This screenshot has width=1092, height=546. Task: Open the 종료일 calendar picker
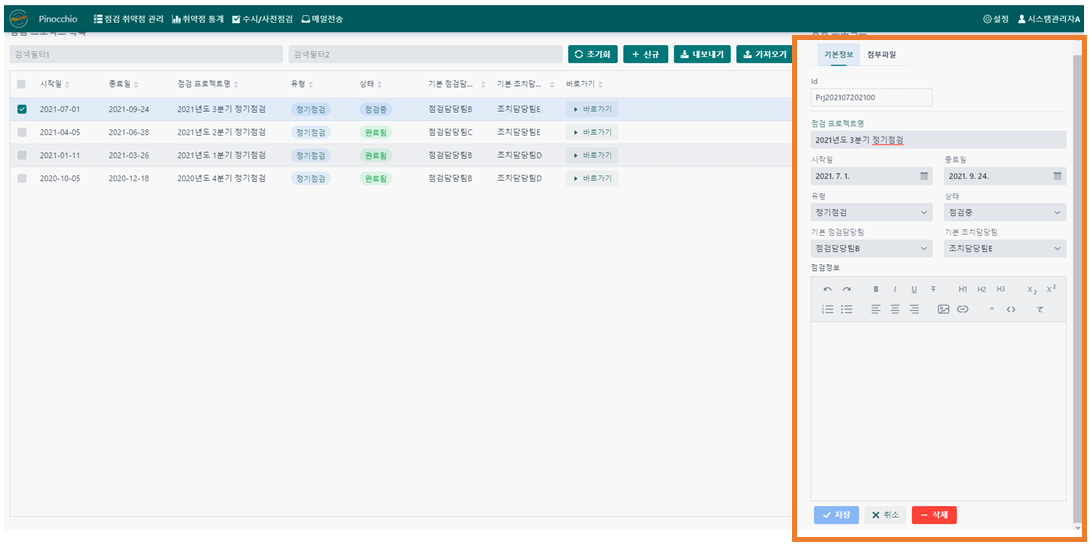(x=1057, y=176)
